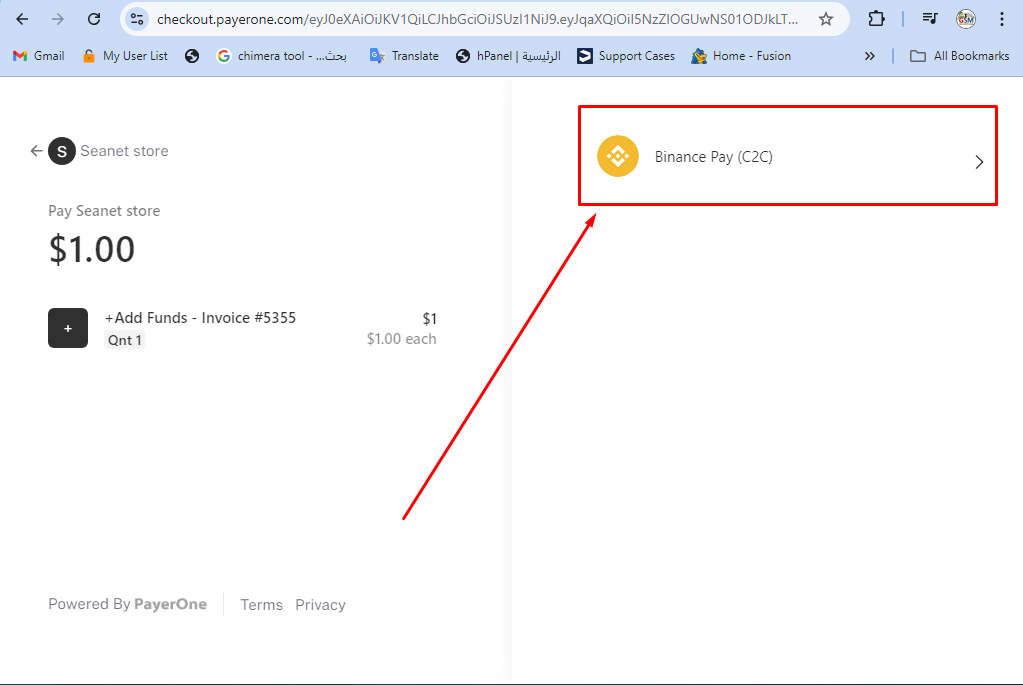Click the Seanet store name
This screenshot has height=685, width=1023.
(x=124, y=151)
